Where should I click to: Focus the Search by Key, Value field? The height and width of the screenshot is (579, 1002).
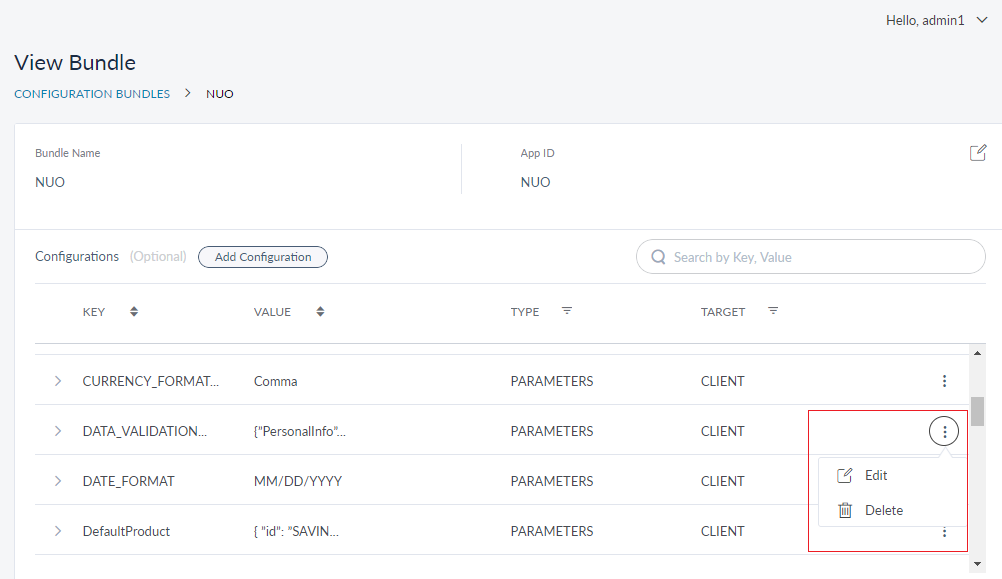pyautogui.click(x=820, y=257)
